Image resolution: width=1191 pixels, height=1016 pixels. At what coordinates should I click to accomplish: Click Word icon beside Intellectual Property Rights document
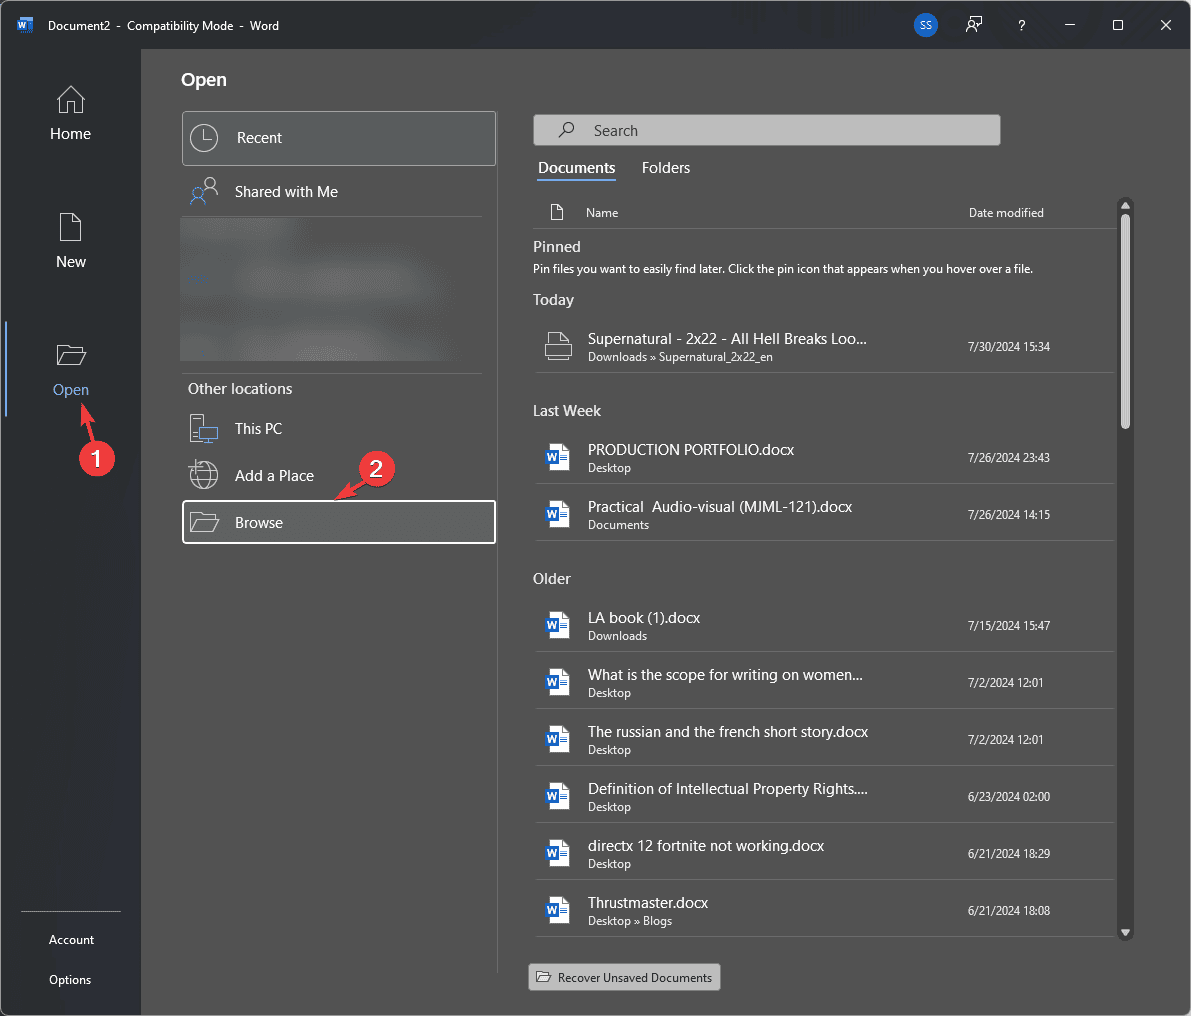[x=558, y=796]
